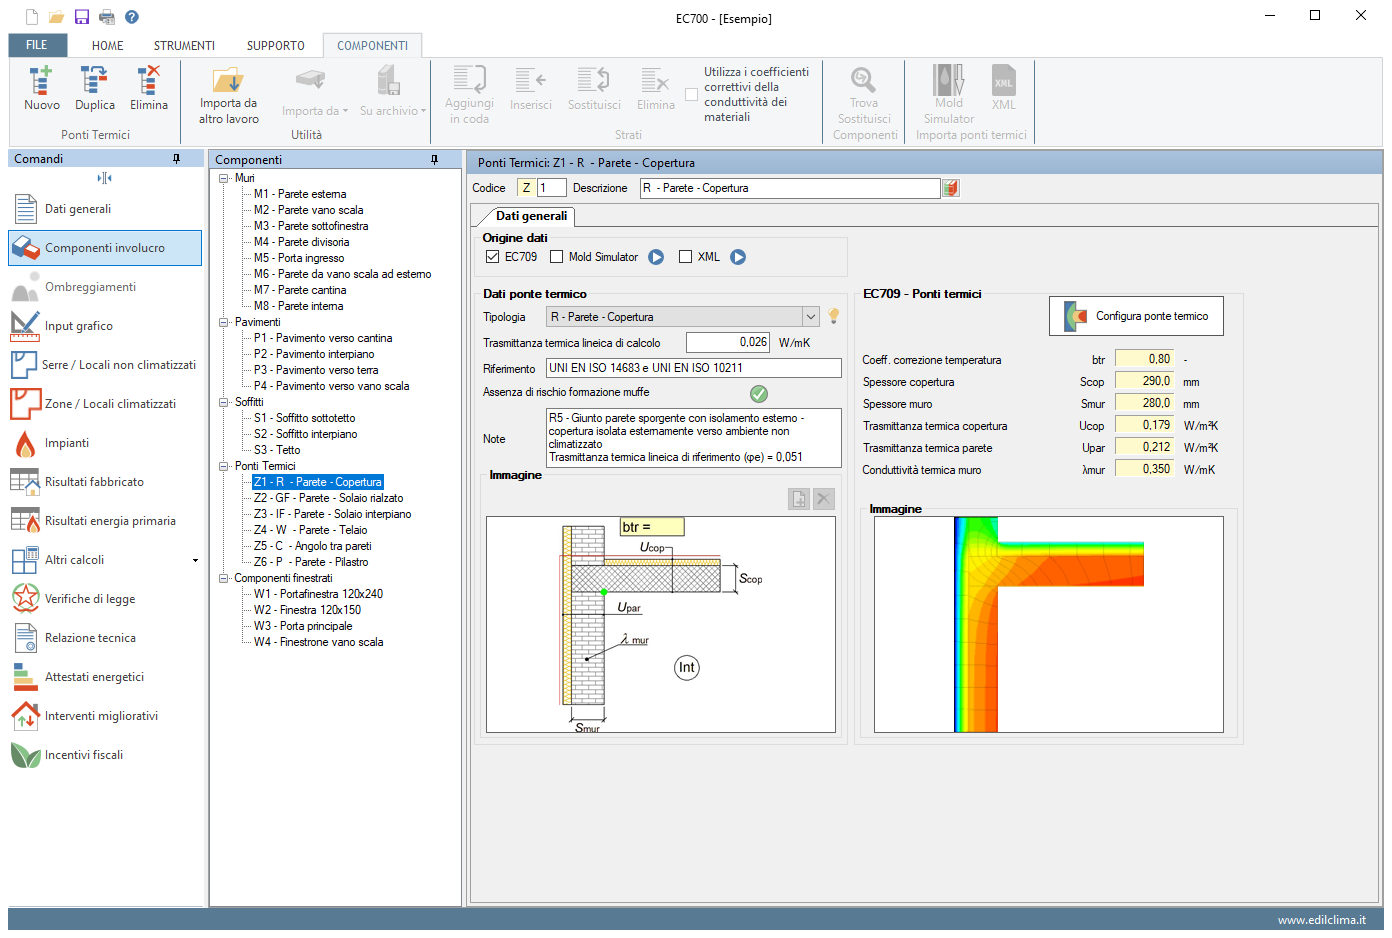Open Componenti involucro in Comandi panel
This screenshot has height=938, width=1392.
click(105, 248)
